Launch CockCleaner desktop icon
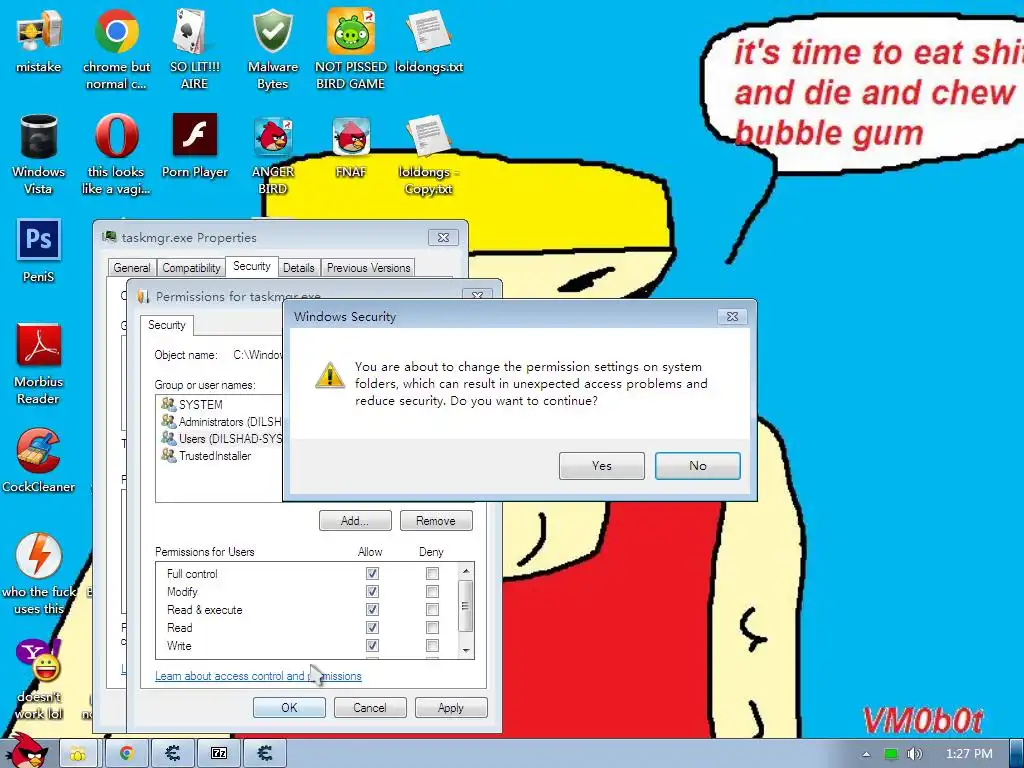1024x768 pixels. pos(39,460)
